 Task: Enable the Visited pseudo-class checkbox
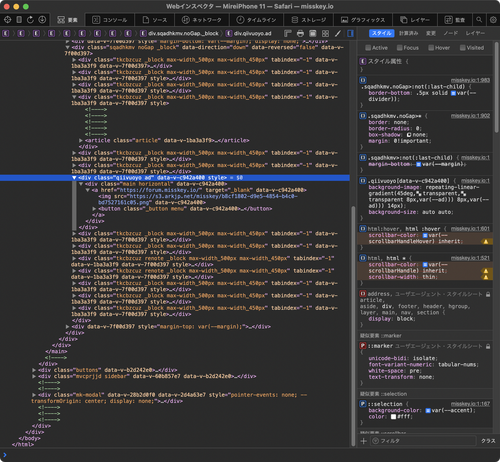pos(463,48)
